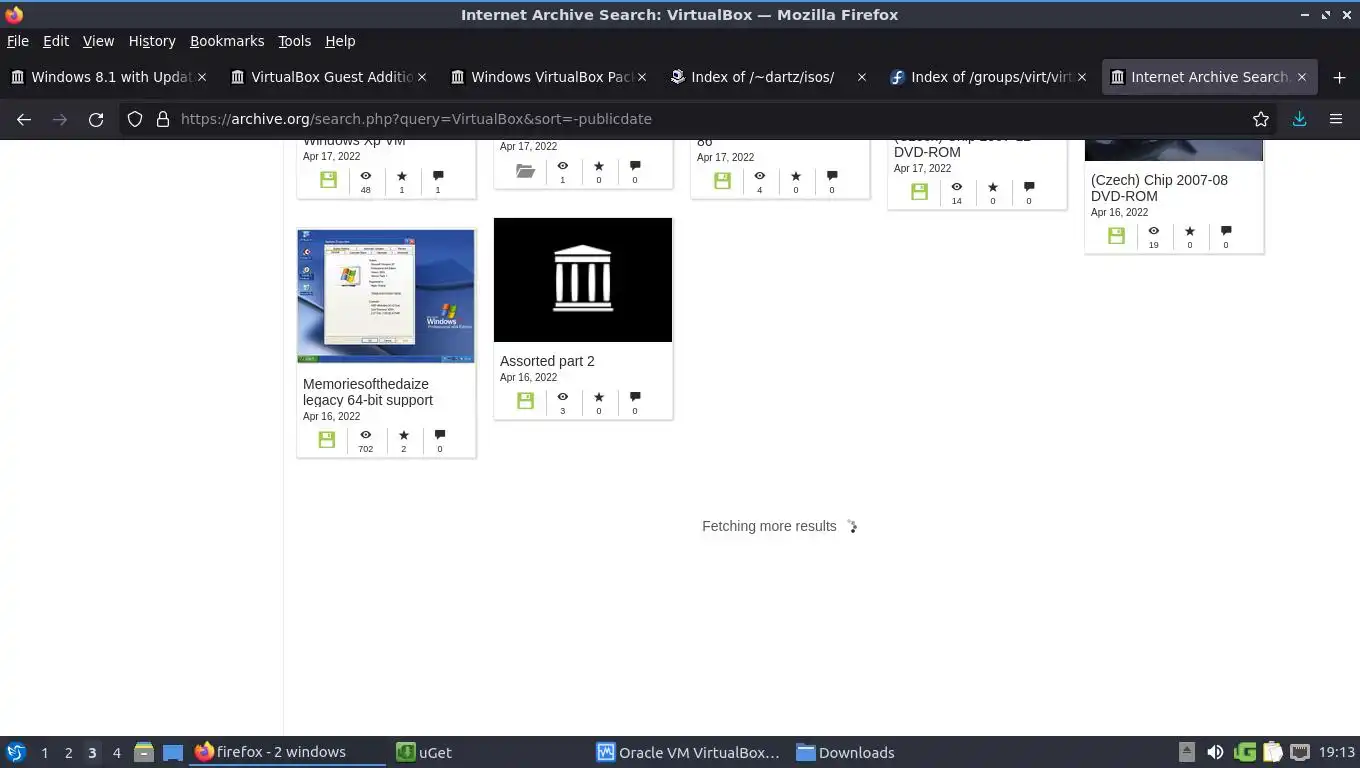Click the favorites star on Assorted part 2

coord(599,397)
